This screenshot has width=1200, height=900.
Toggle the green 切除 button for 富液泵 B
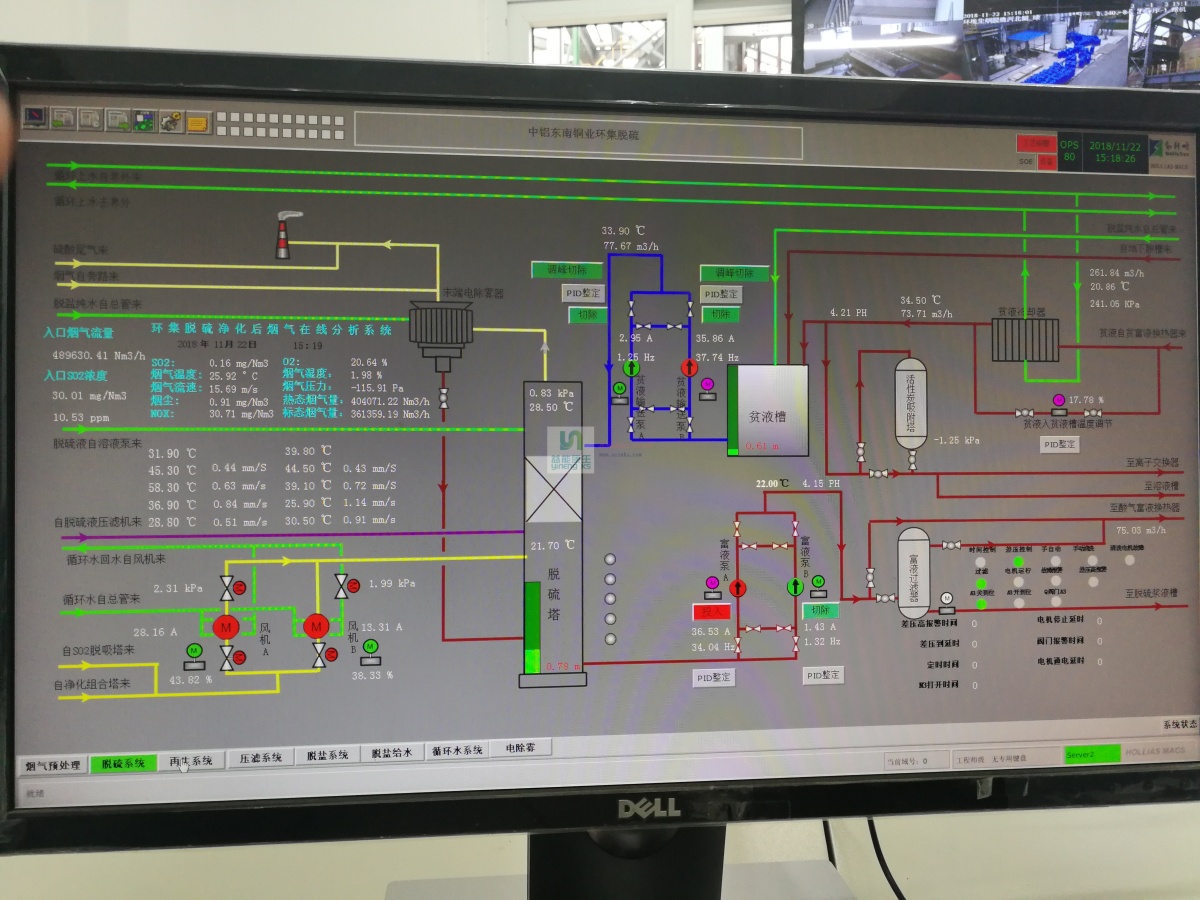(820, 610)
